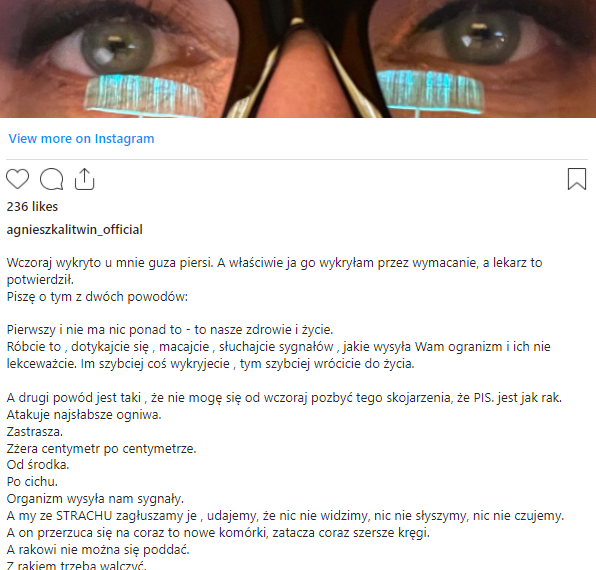Click the line 'Zżera centymetr po centymetrze.'
Viewport: 596px width, 570px height.
101,449
